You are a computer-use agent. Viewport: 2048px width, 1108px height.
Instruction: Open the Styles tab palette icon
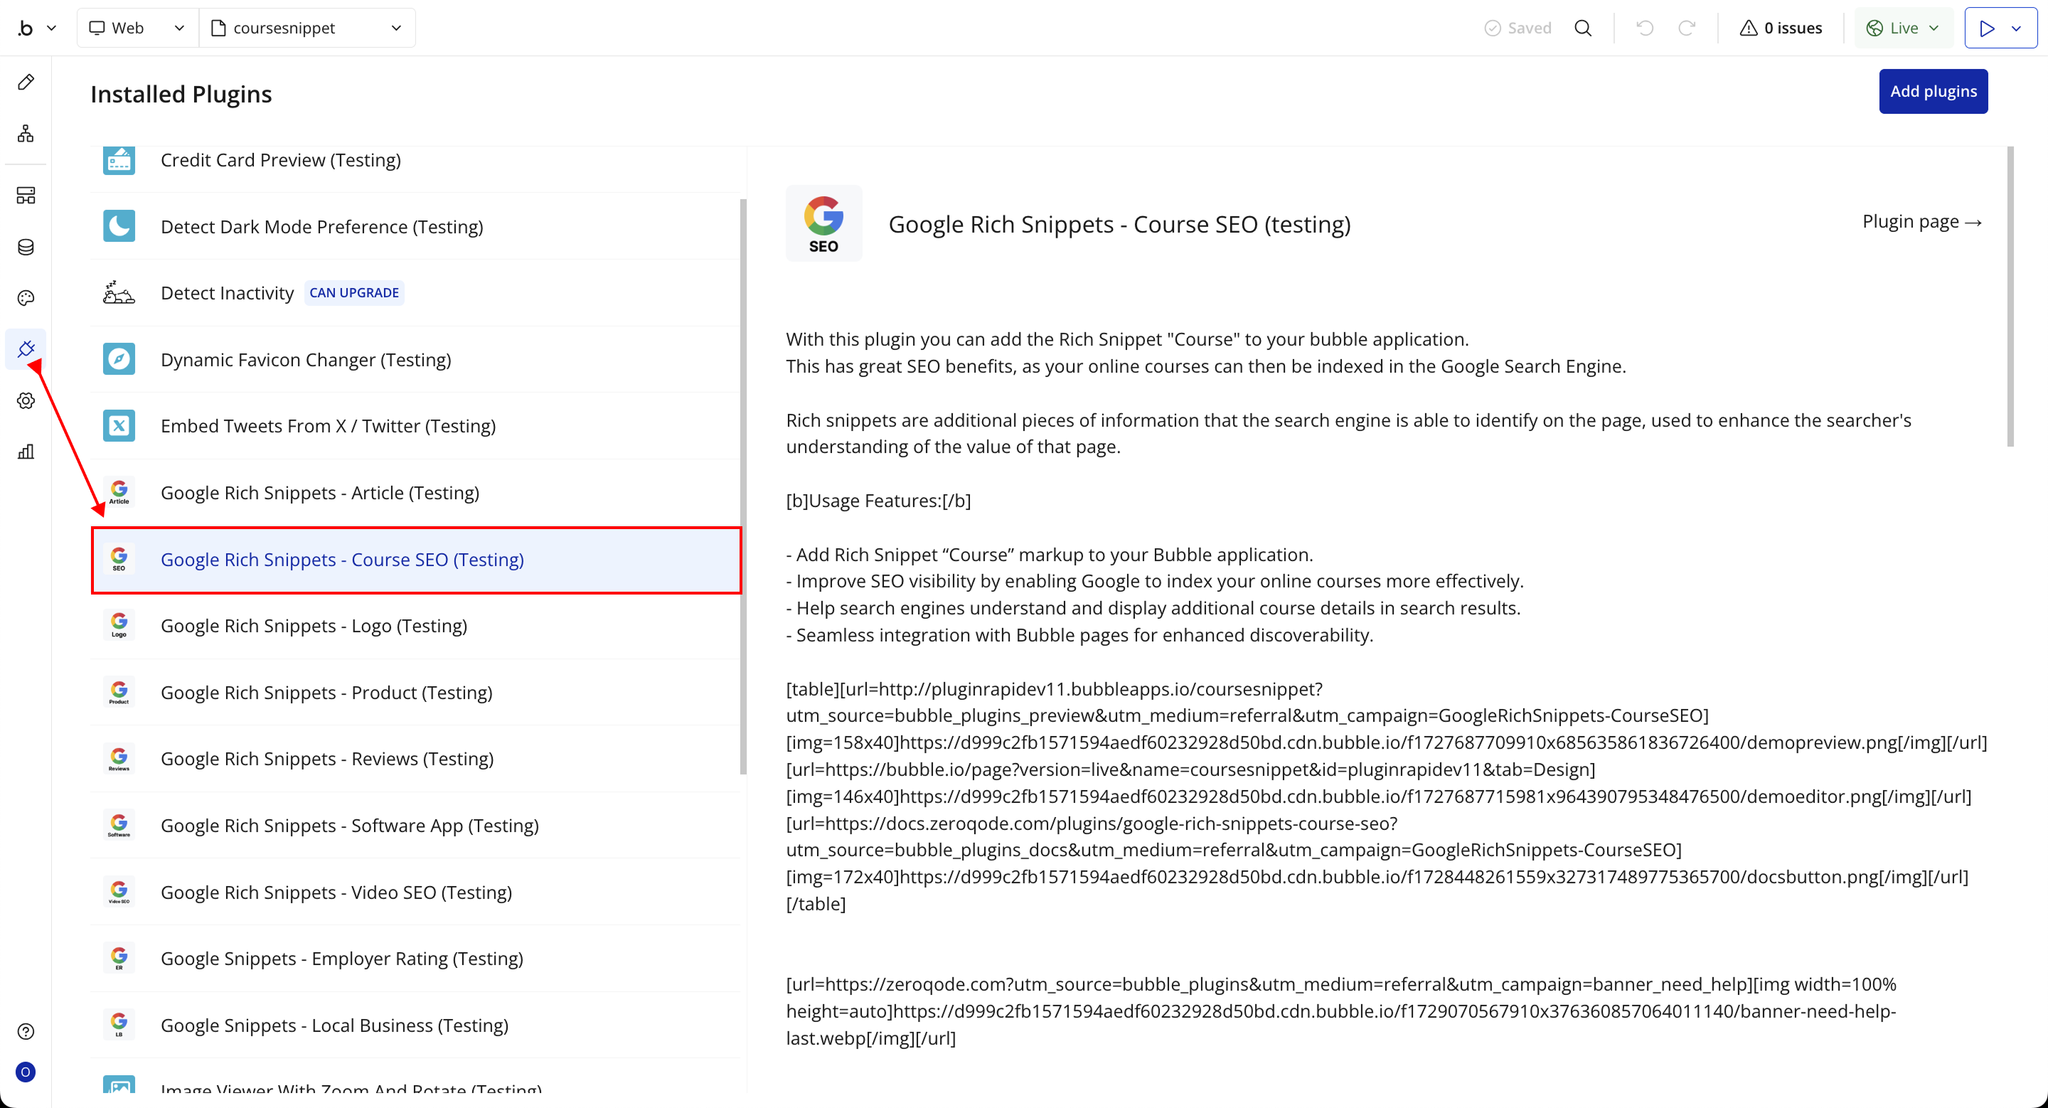(26, 298)
